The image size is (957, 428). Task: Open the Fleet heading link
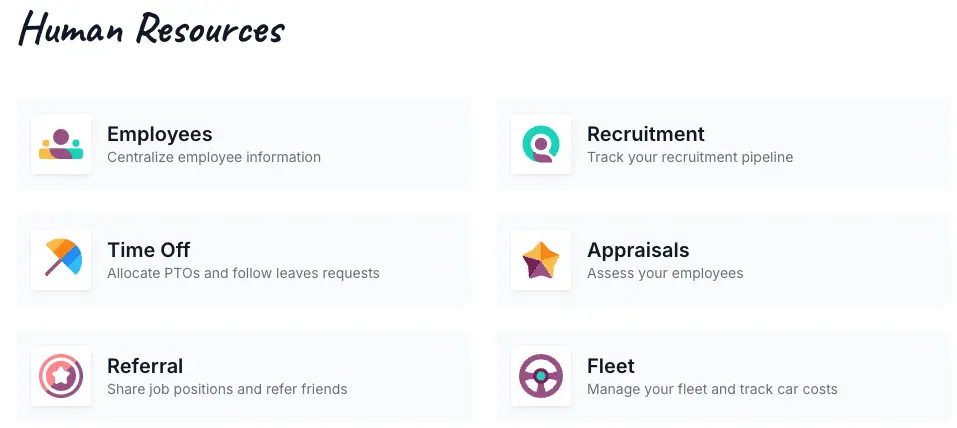[x=610, y=366]
